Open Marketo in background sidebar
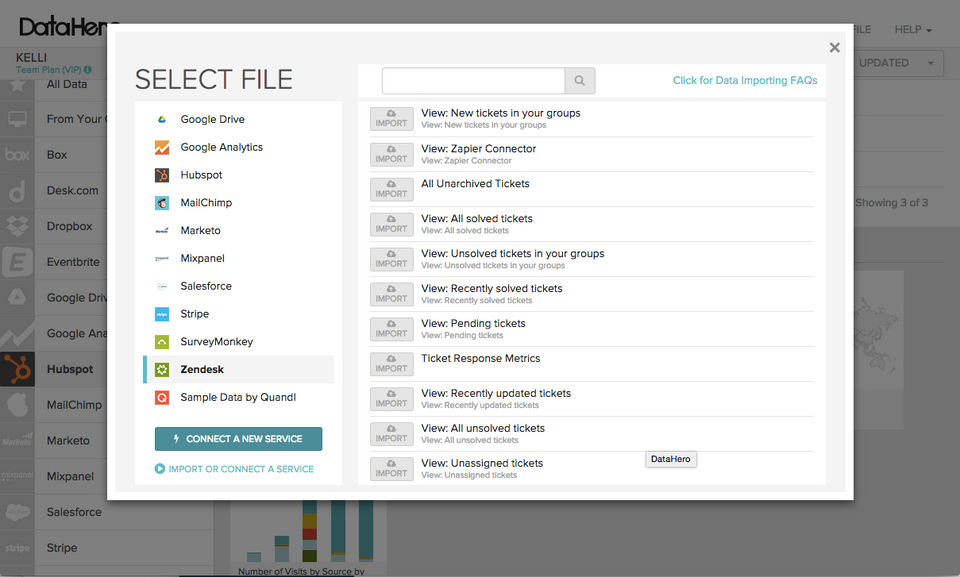 (68, 440)
